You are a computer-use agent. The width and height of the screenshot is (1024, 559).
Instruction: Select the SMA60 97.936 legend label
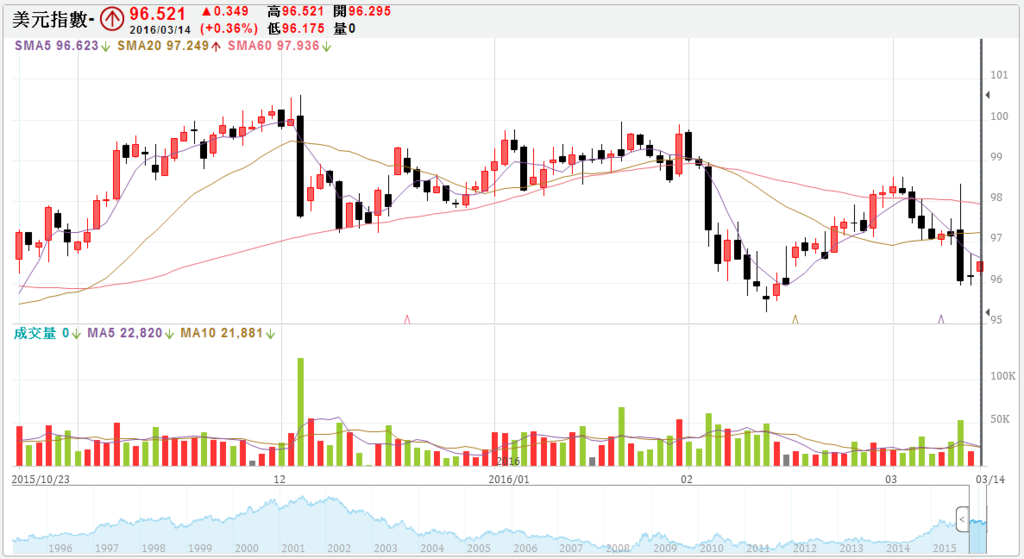click(273, 46)
